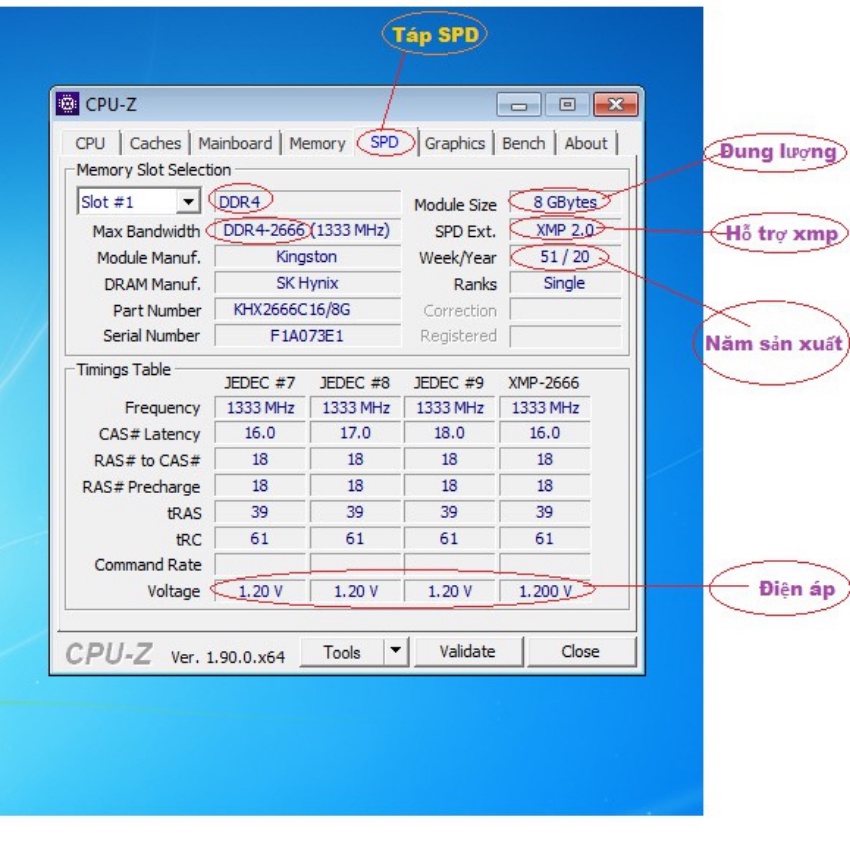Click the Tools button
The height and width of the screenshot is (850, 850).
[342, 652]
